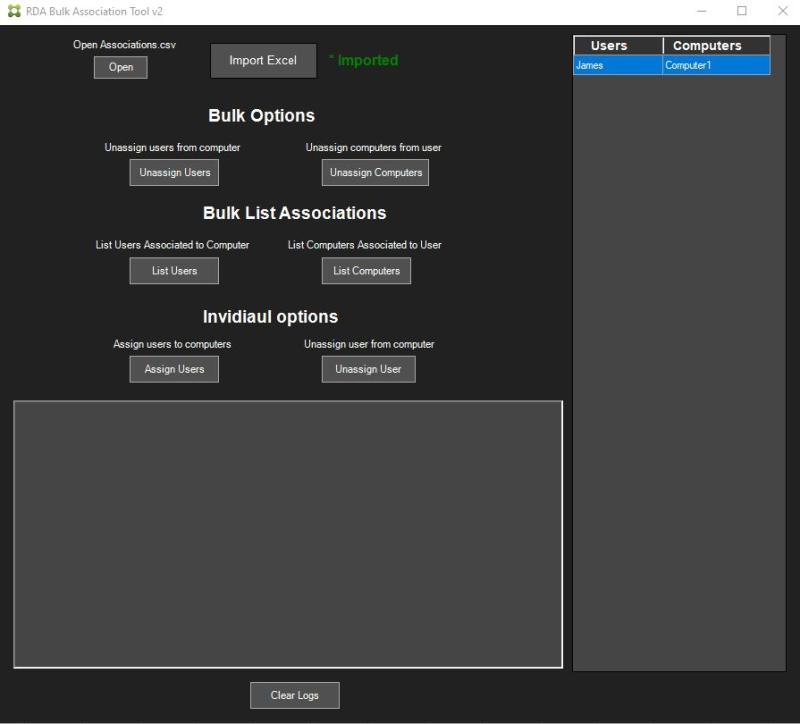Click 'List Computers Associated to User' label
The width and height of the screenshot is (800, 724).
point(364,245)
